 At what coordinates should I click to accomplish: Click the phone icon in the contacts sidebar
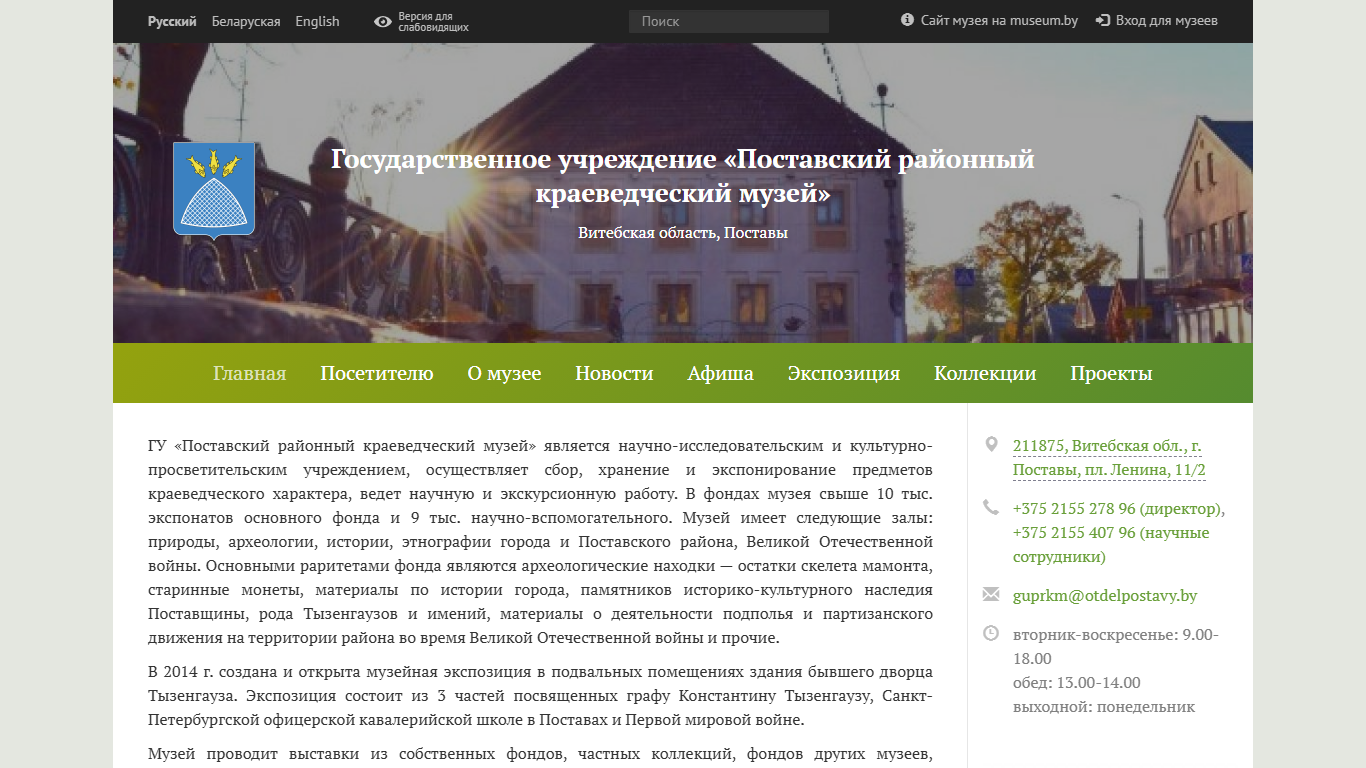point(991,507)
